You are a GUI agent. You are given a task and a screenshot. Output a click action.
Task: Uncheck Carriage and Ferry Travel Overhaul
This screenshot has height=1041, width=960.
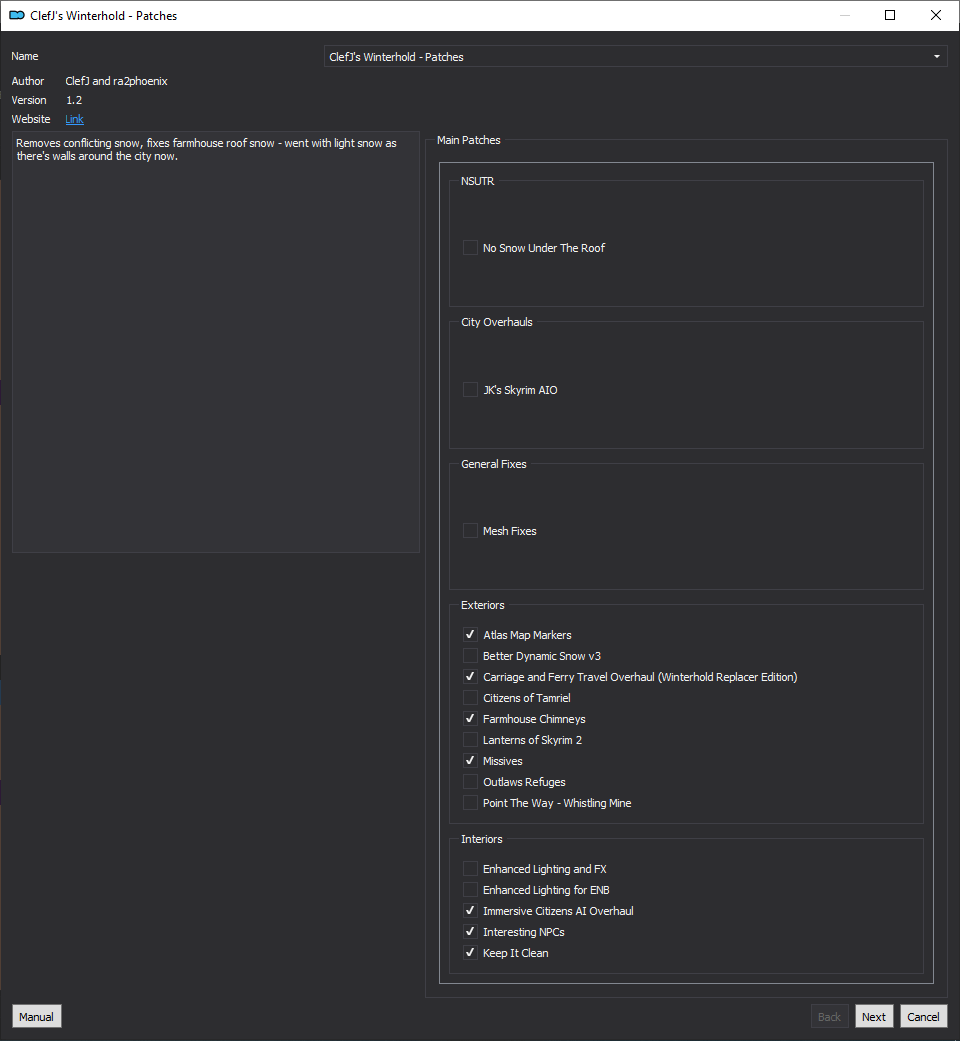470,677
